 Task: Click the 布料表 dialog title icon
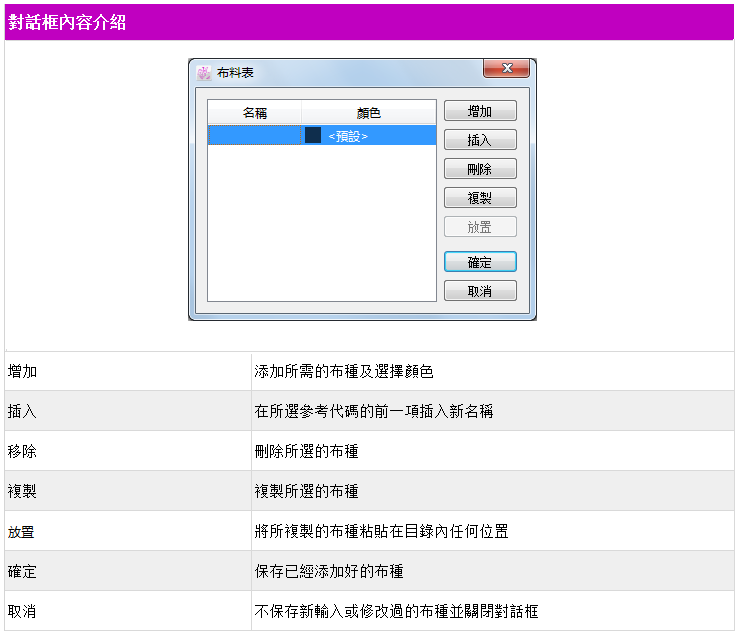coord(204,73)
